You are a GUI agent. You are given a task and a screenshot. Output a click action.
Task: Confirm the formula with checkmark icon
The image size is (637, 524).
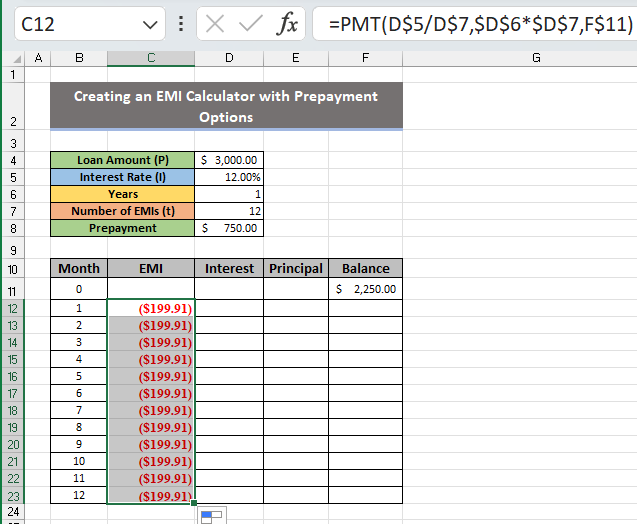click(x=250, y=24)
